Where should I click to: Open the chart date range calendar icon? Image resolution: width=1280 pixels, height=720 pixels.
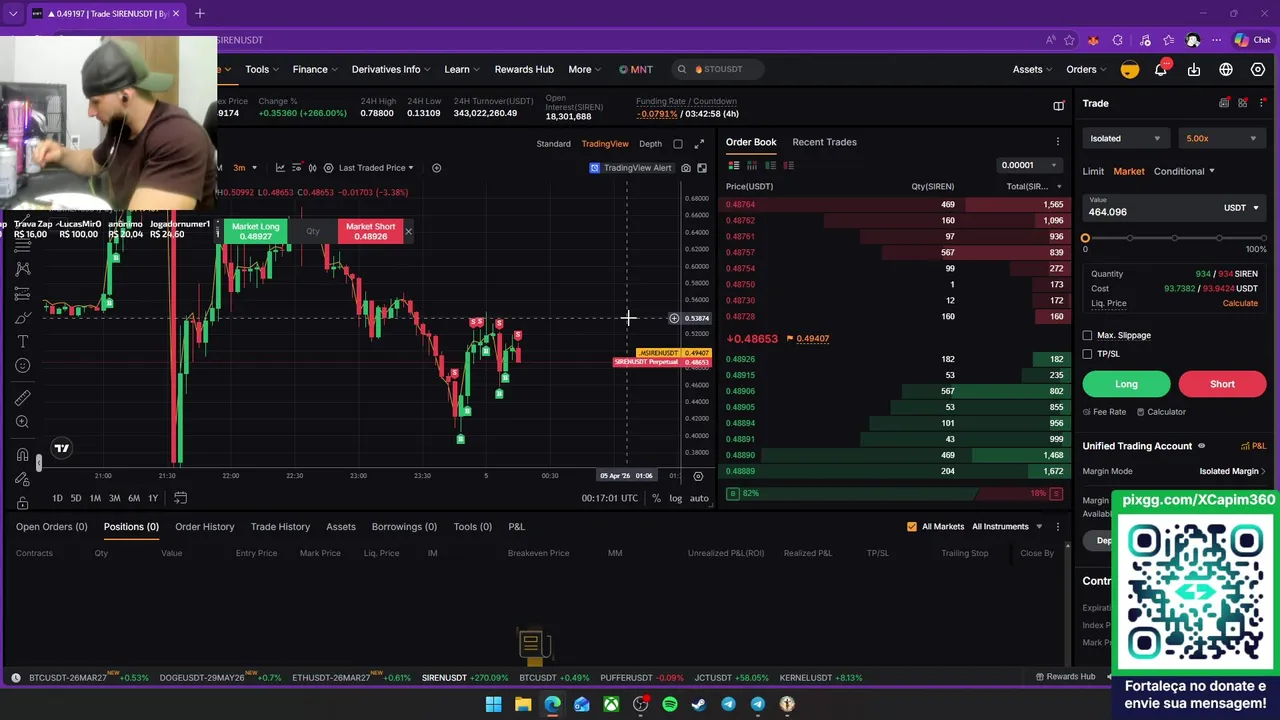(180, 498)
